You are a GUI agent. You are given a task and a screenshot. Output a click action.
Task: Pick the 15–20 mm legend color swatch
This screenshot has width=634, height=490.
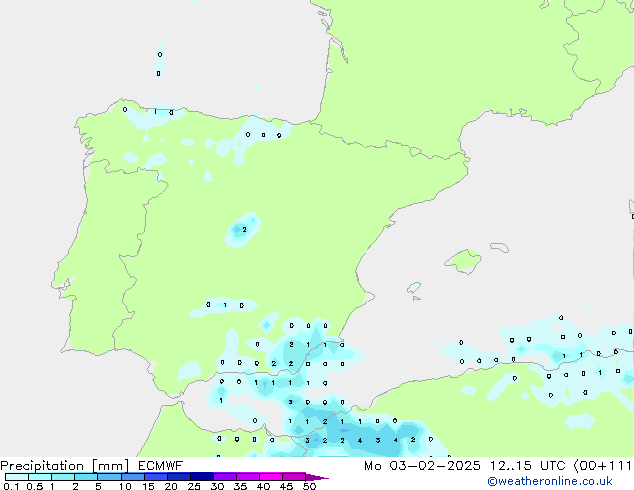[155, 477]
